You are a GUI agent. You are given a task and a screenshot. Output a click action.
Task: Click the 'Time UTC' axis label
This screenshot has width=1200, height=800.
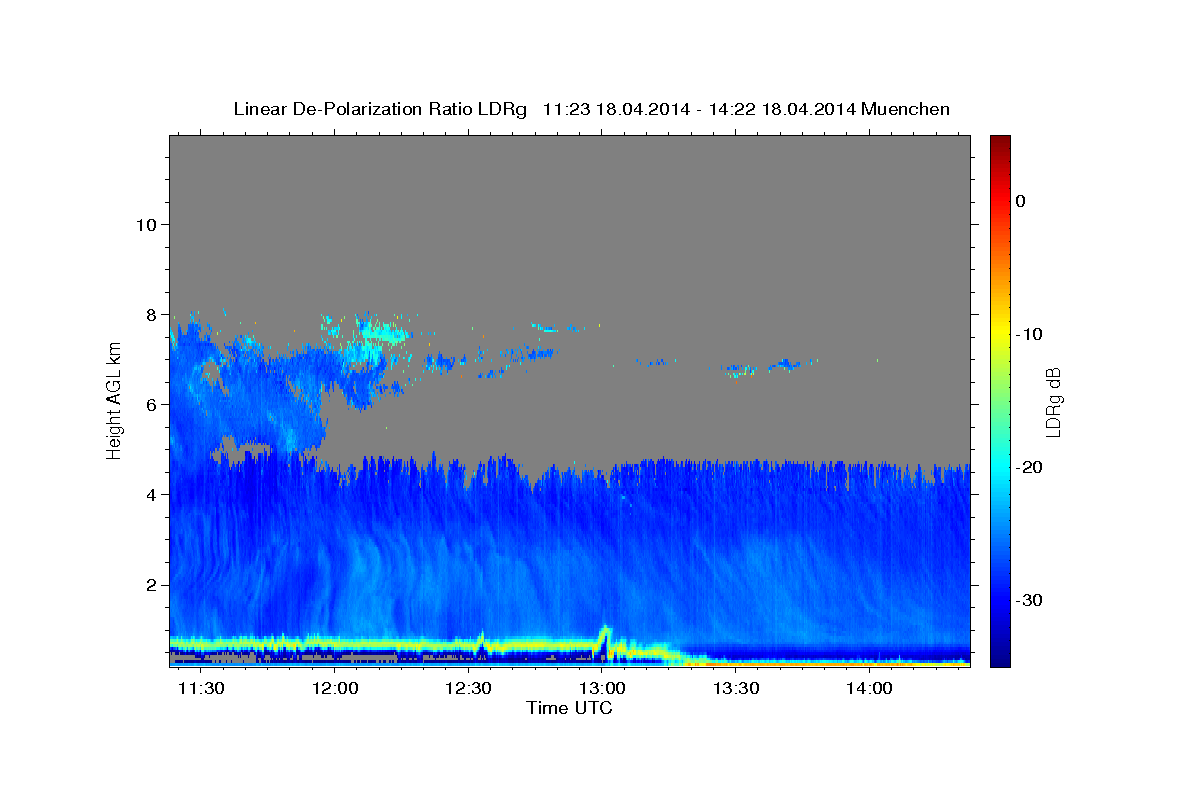(569, 708)
